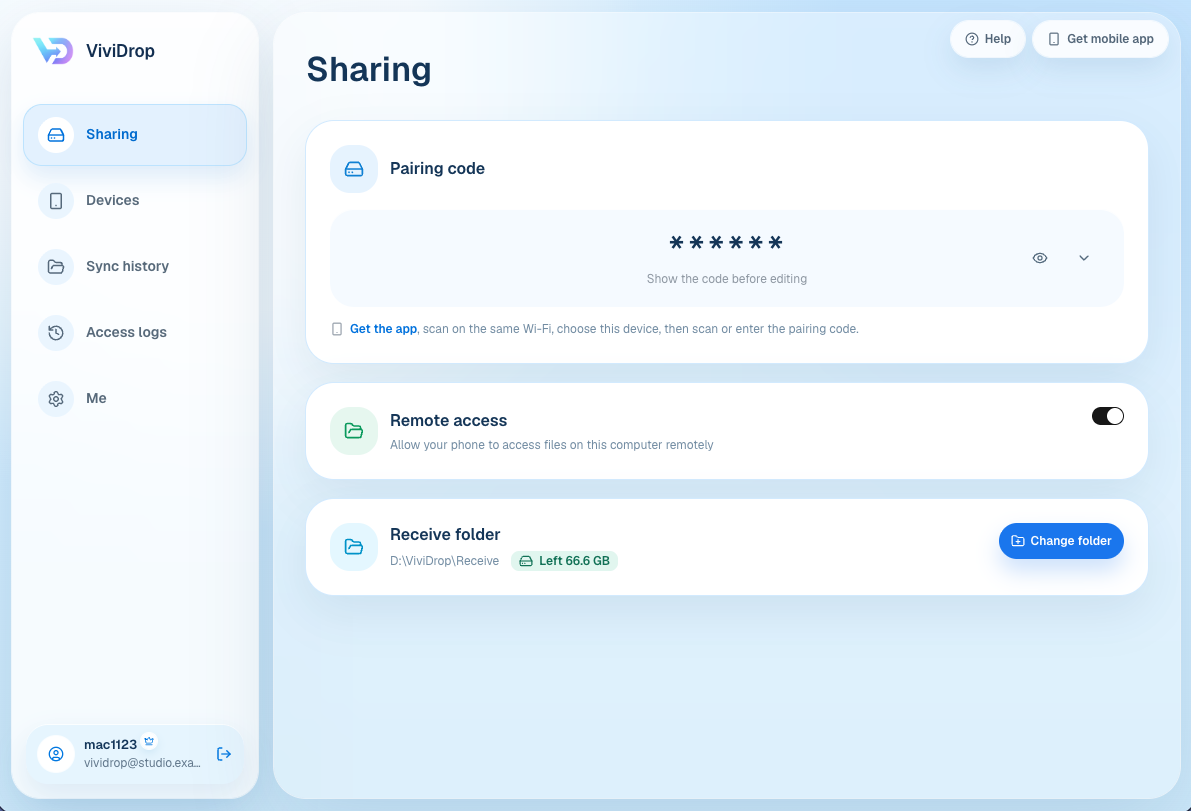Open Sync history from sidebar
This screenshot has width=1191, height=811.
pyautogui.click(x=135, y=267)
